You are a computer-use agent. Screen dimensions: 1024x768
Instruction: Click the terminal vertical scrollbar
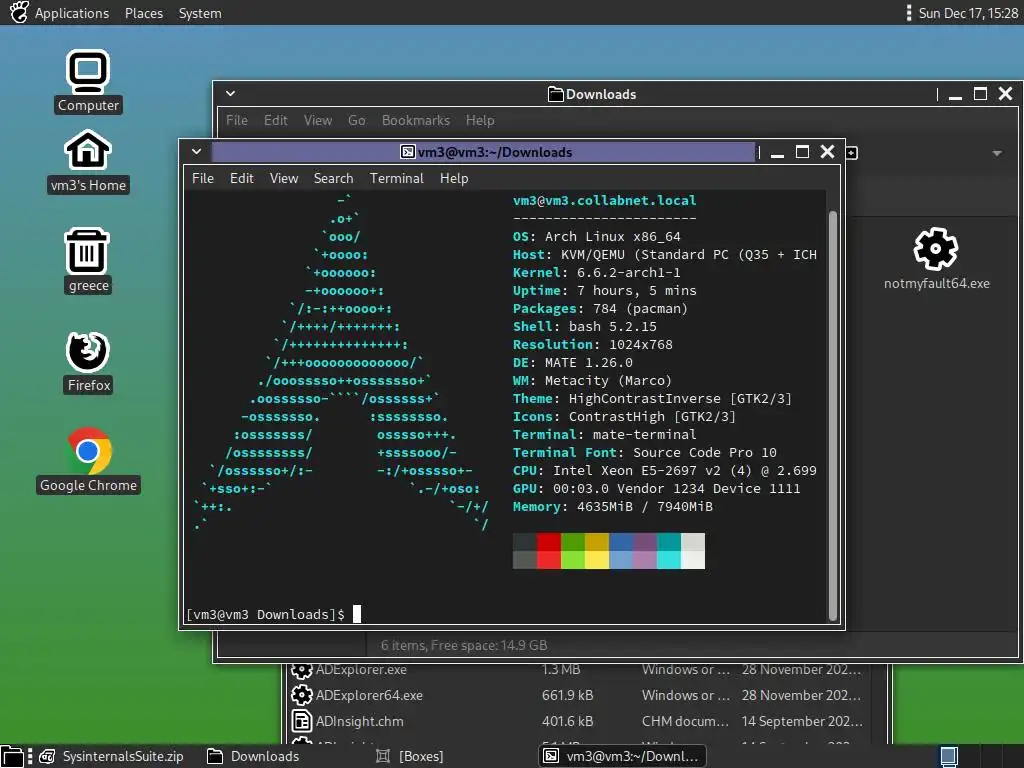click(x=833, y=415)
